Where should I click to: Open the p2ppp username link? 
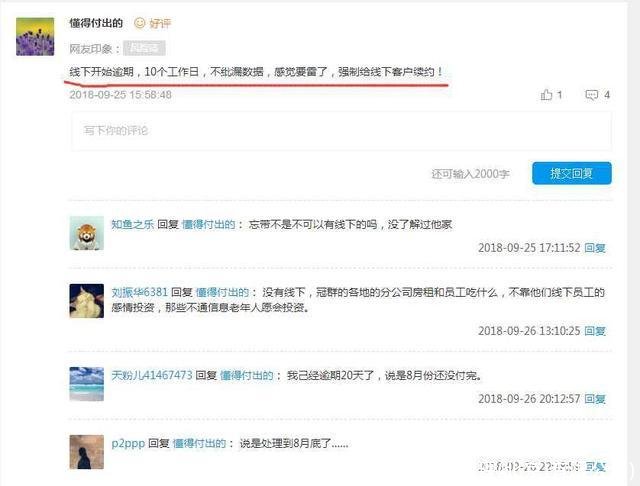click(128, 444)
